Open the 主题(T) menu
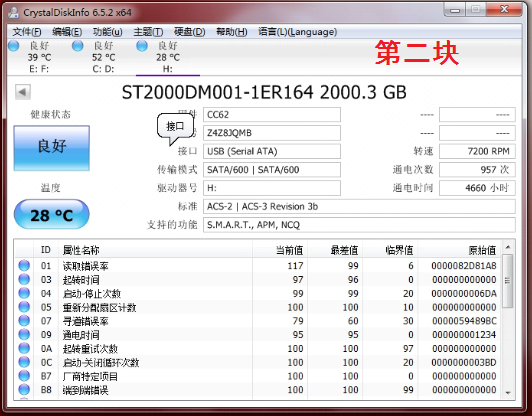Image resolution: width=532 pixels, height=416 pixels. (148, 32)
